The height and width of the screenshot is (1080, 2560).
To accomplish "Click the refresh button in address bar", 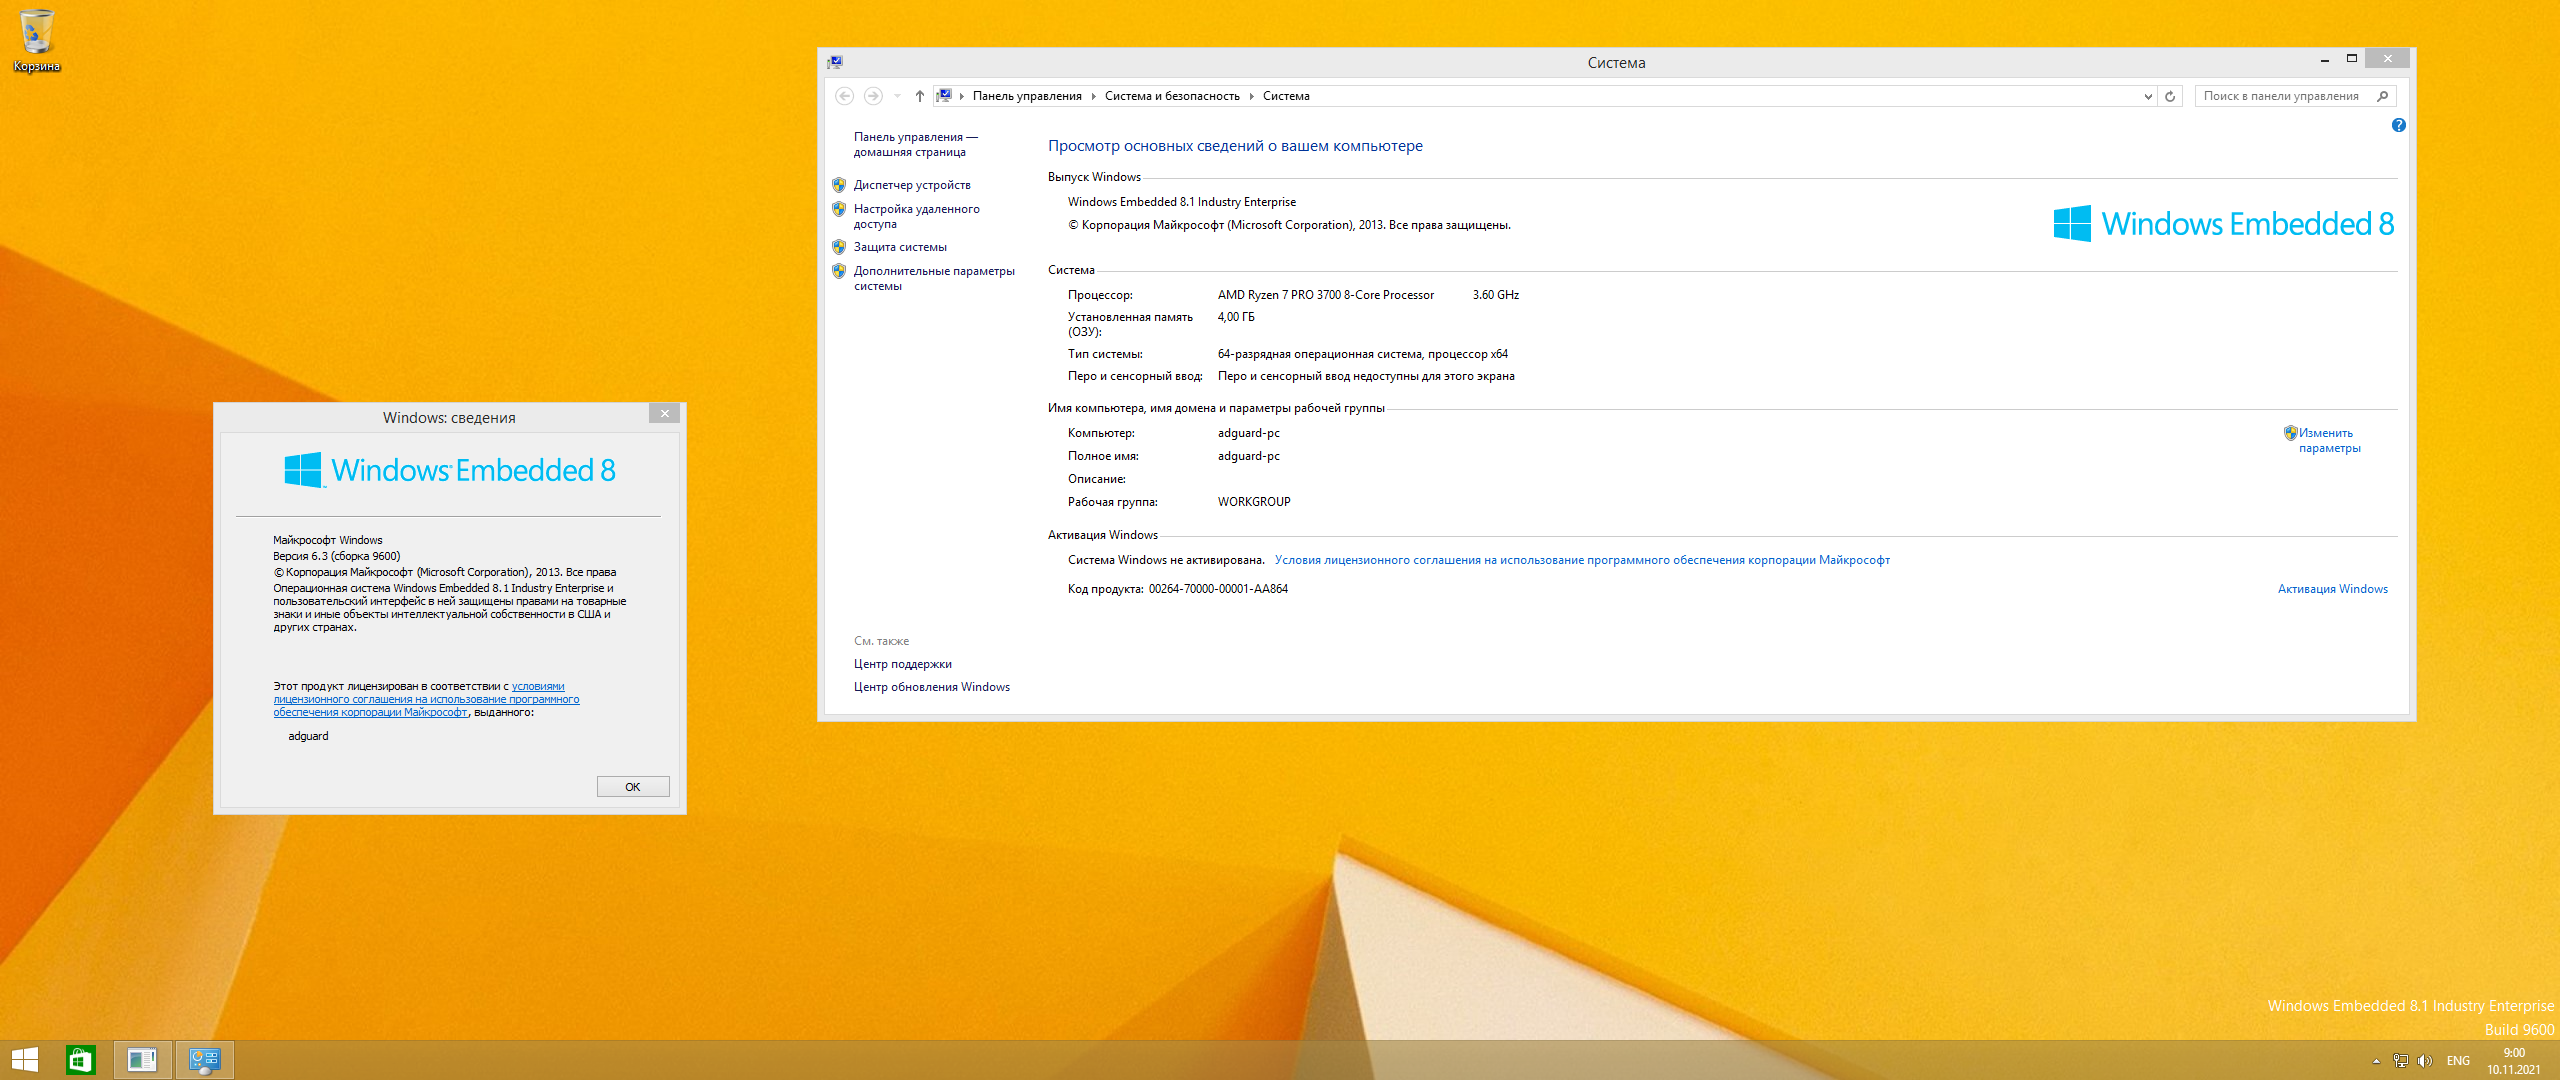I will click(2170, 96).
